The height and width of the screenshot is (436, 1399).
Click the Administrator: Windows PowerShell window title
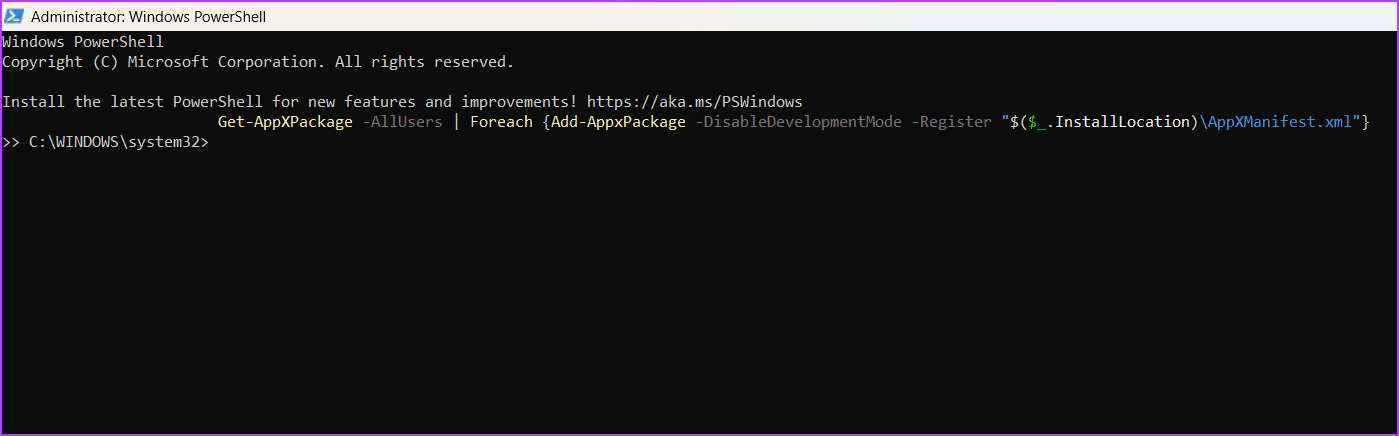149,17
